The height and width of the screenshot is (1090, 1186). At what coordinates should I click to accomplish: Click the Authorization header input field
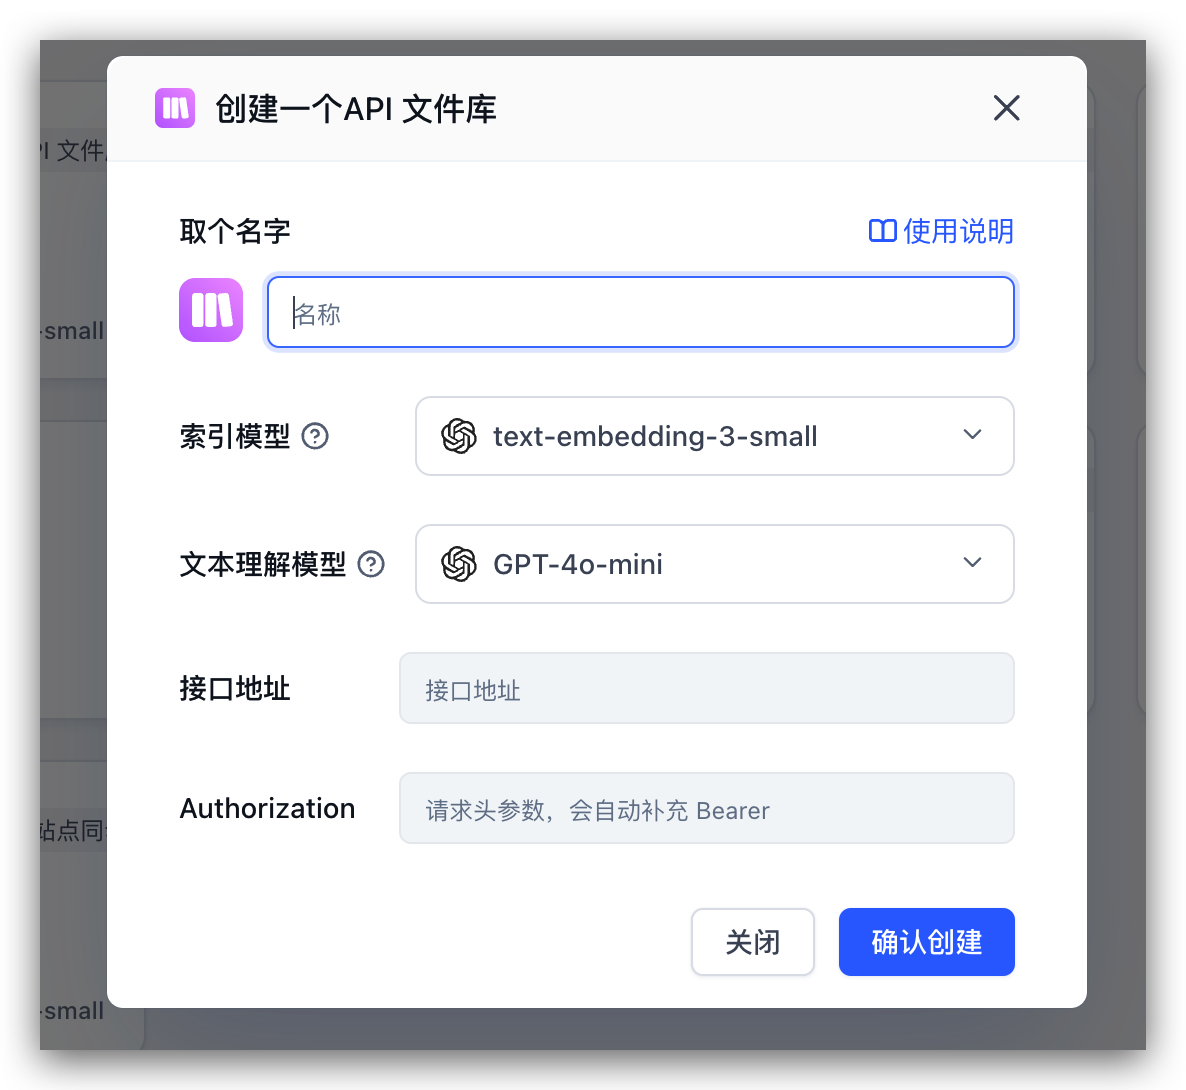tap(707, 808)
